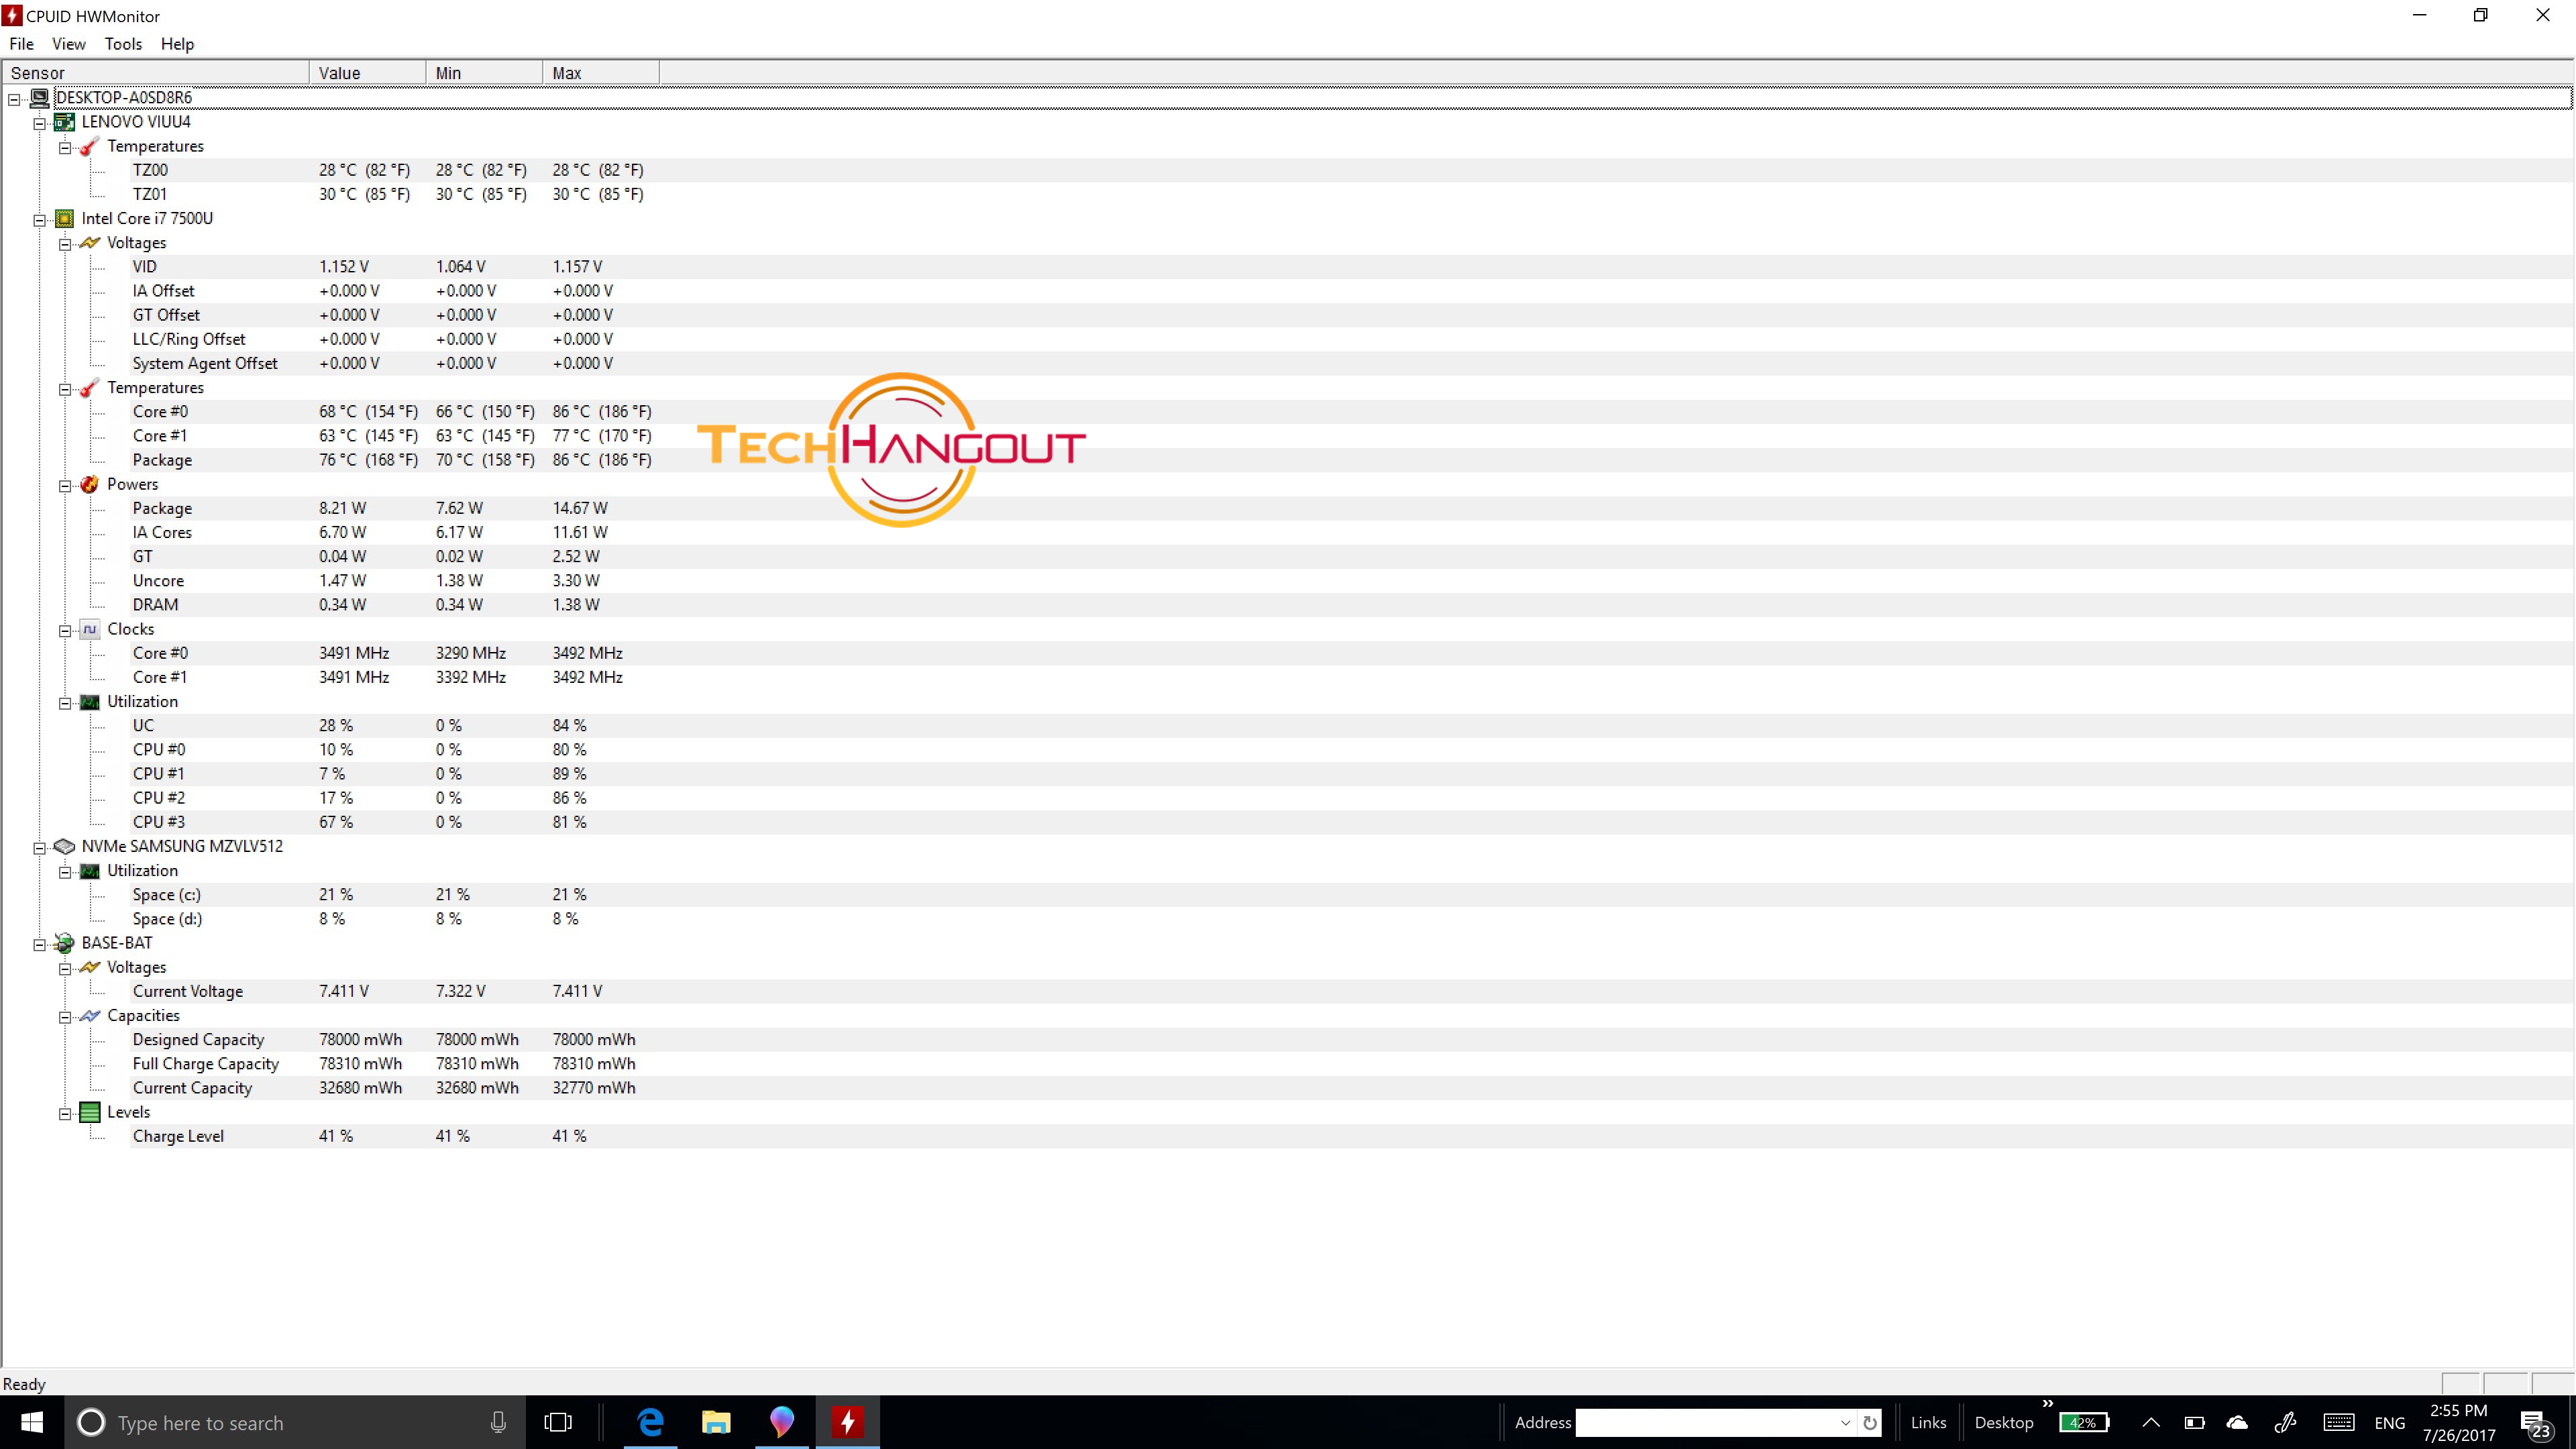Click the ENG language indicator
2576x1449 pixels.
coord(2390,1422)
